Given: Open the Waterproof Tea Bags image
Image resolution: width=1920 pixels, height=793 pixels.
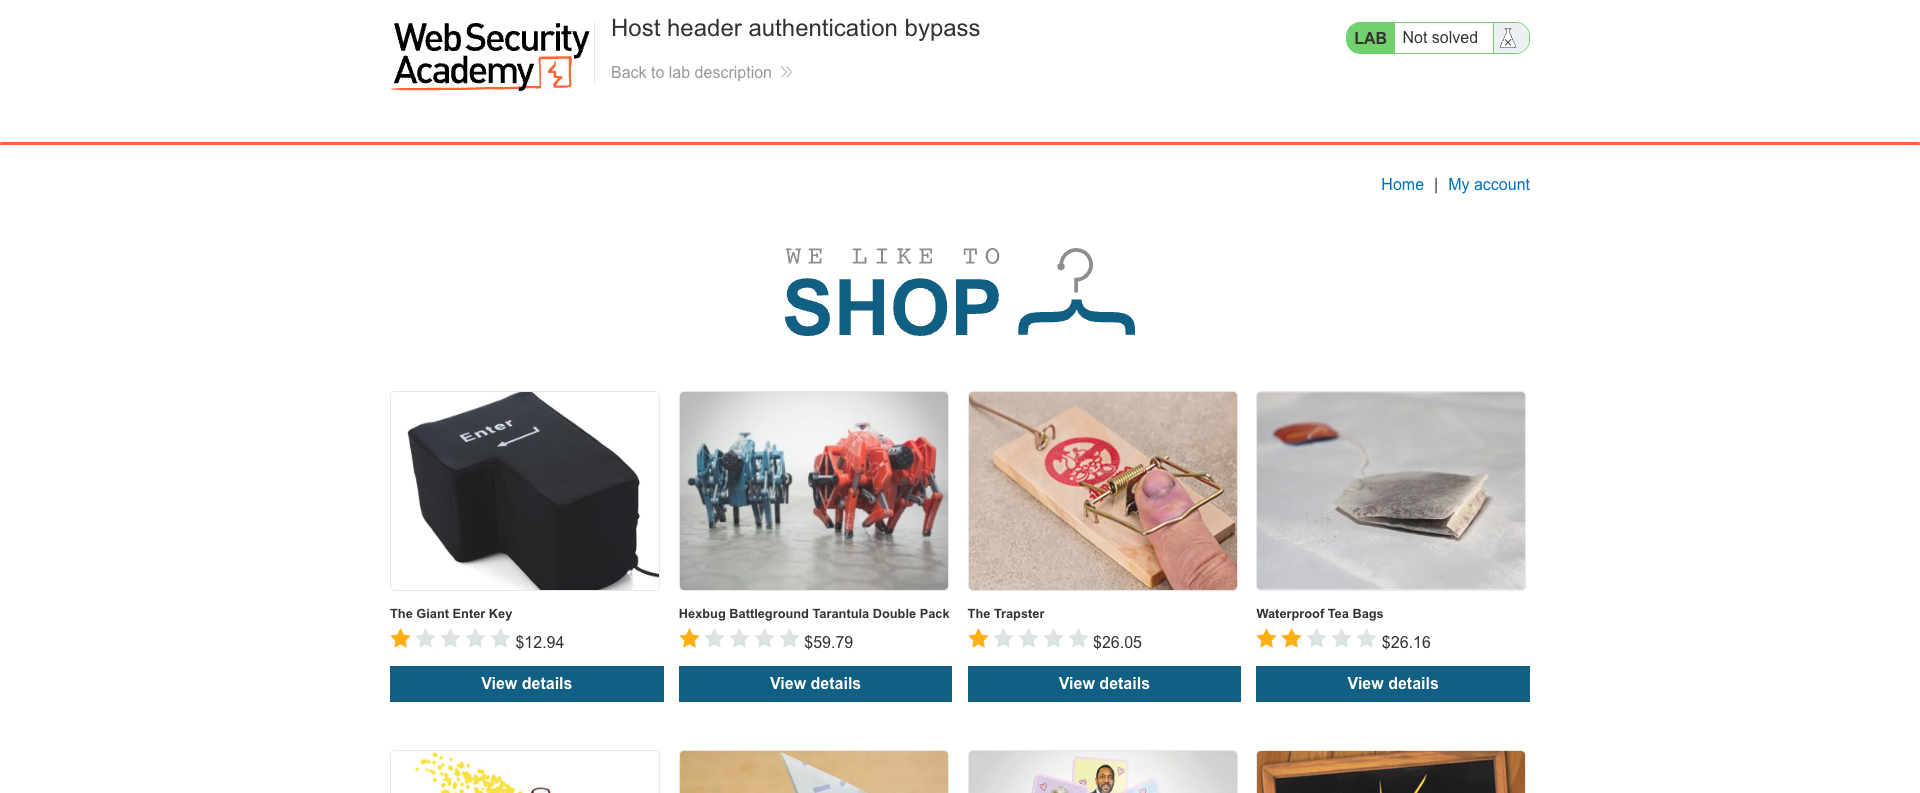Looking at the screenshot, I should (1391, 491).
